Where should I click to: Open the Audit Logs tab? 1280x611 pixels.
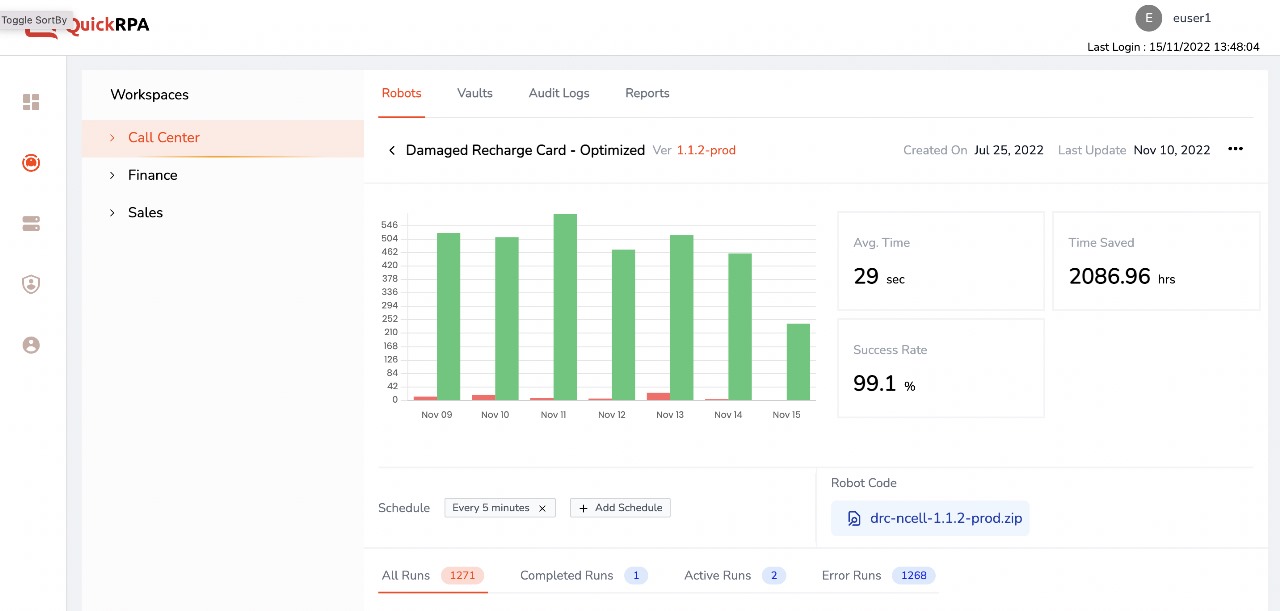(x=559, y=93)
